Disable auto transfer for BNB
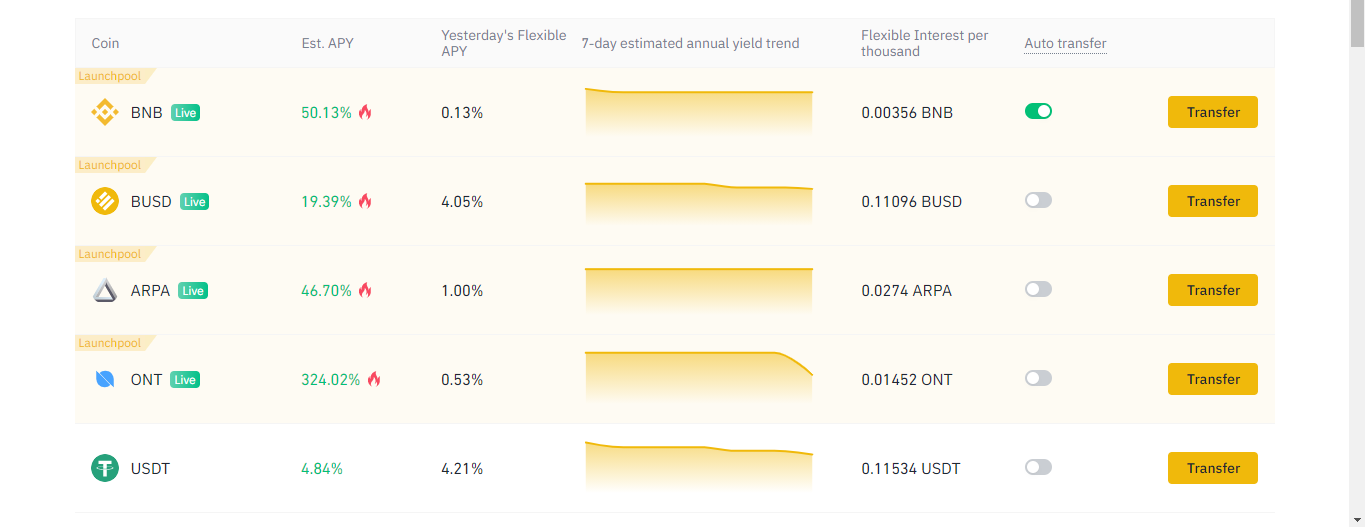1365x527 pixels. click(x=1038, y=111)
